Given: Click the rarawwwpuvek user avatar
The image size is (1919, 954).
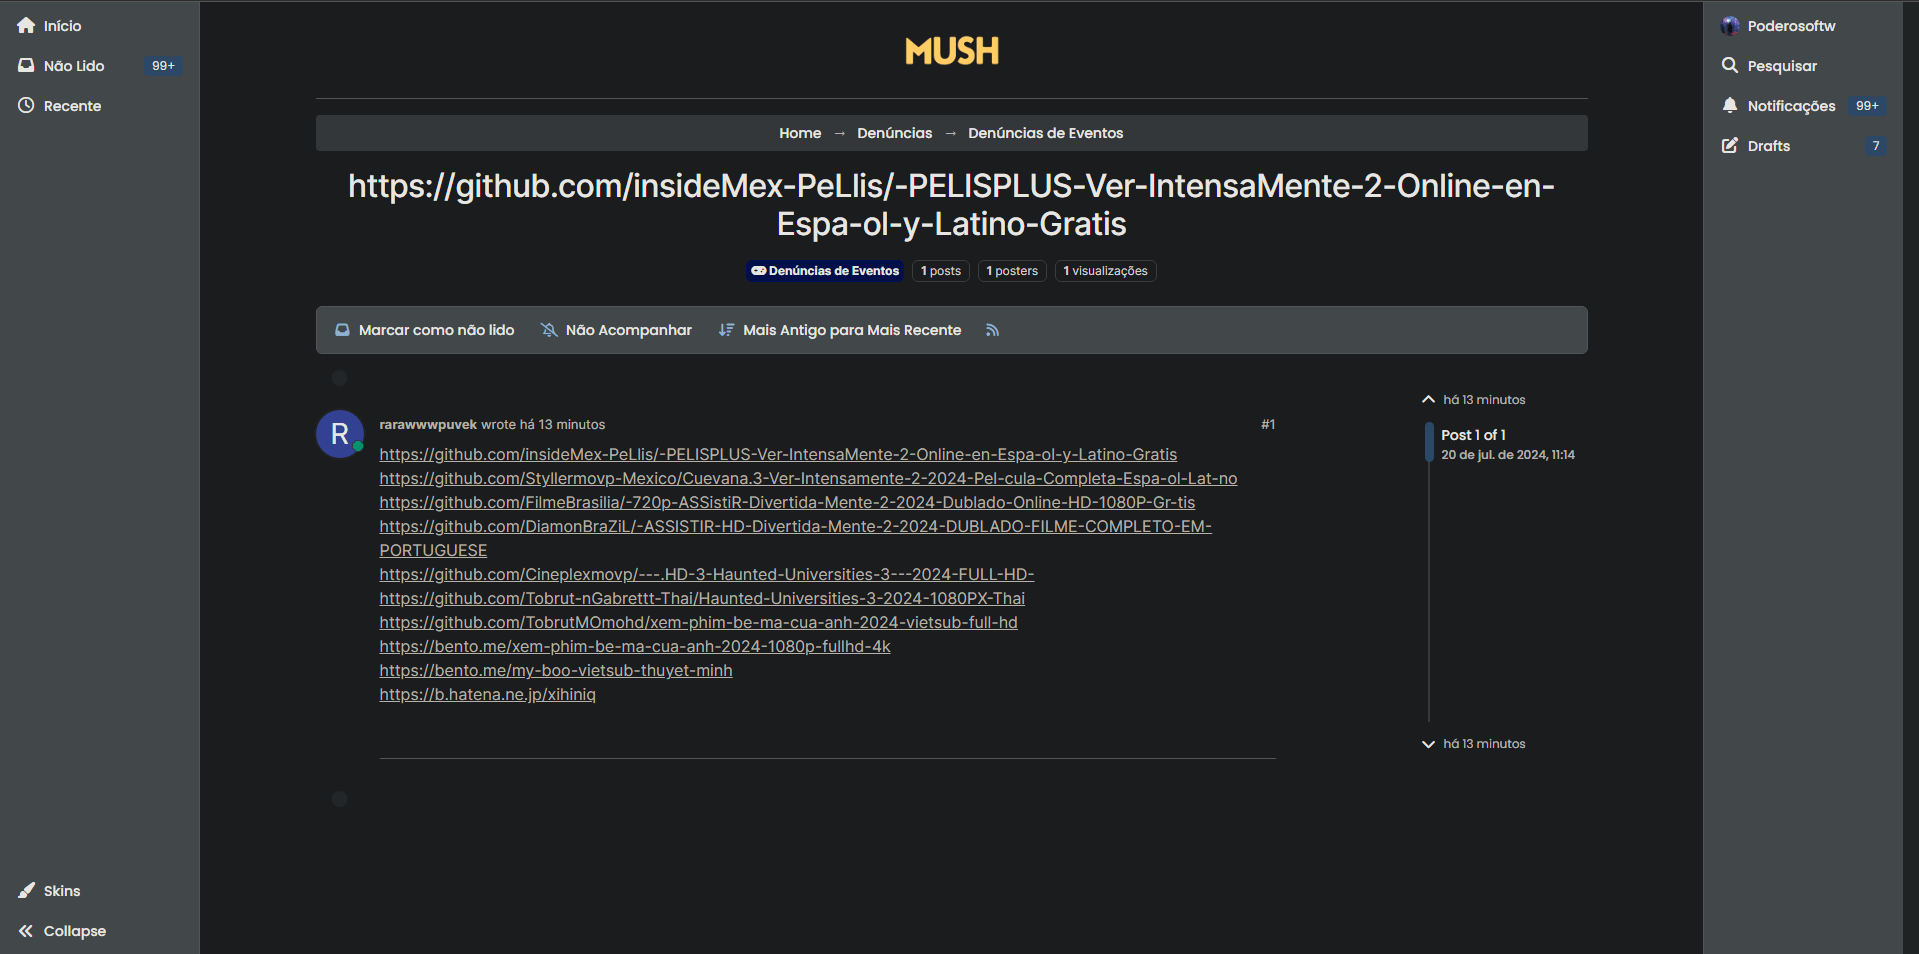Looking at the screenshot, I should pyautogui.click(x=340, y=434).
